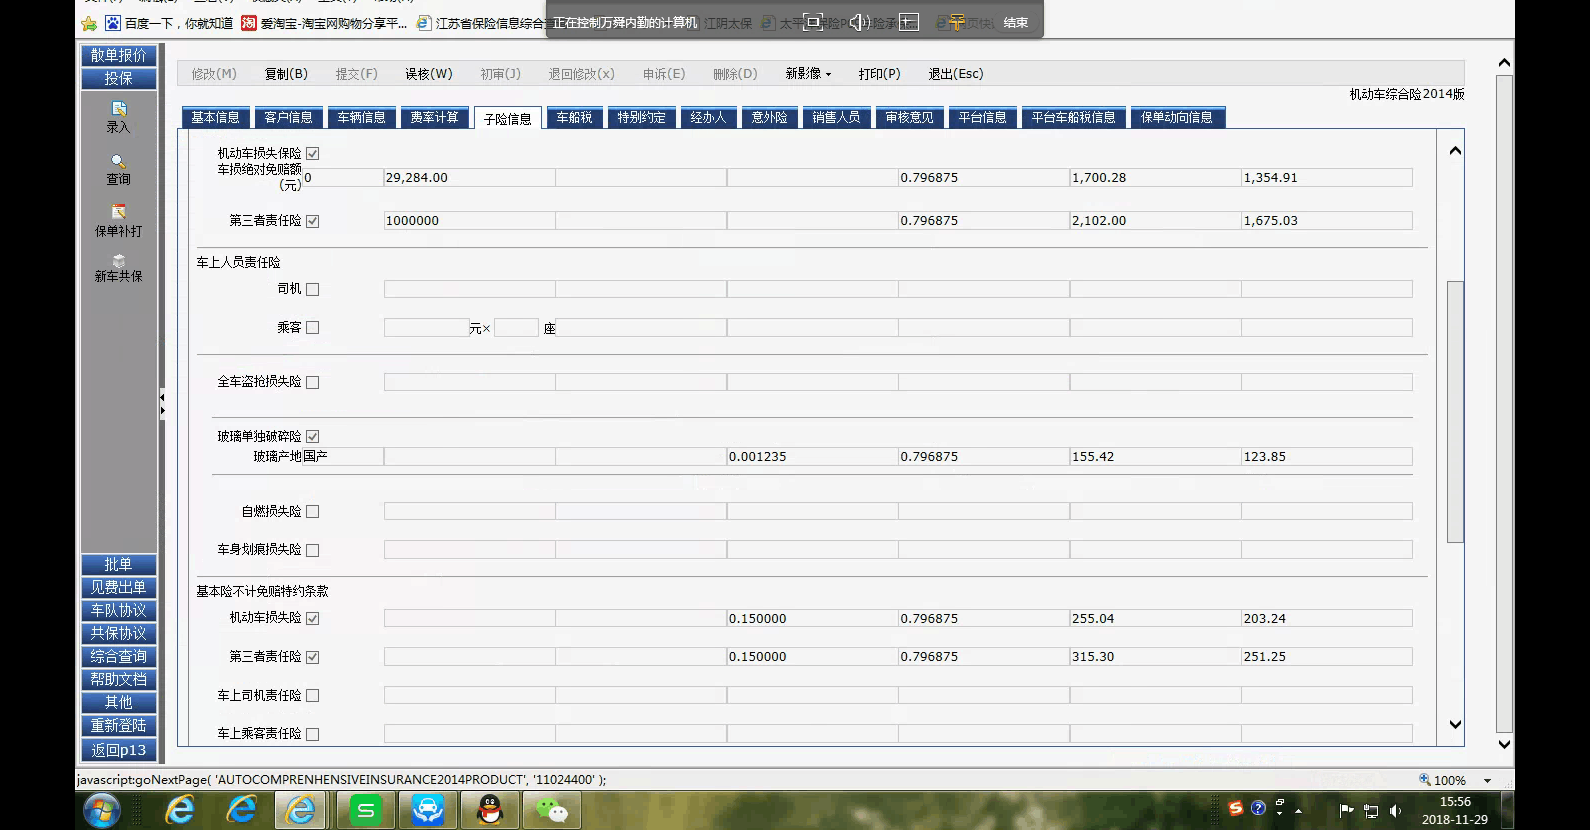Check the 车身划痕损失险 checkbox
Viewport: 1590px width, 830px height.
(312, 550)
